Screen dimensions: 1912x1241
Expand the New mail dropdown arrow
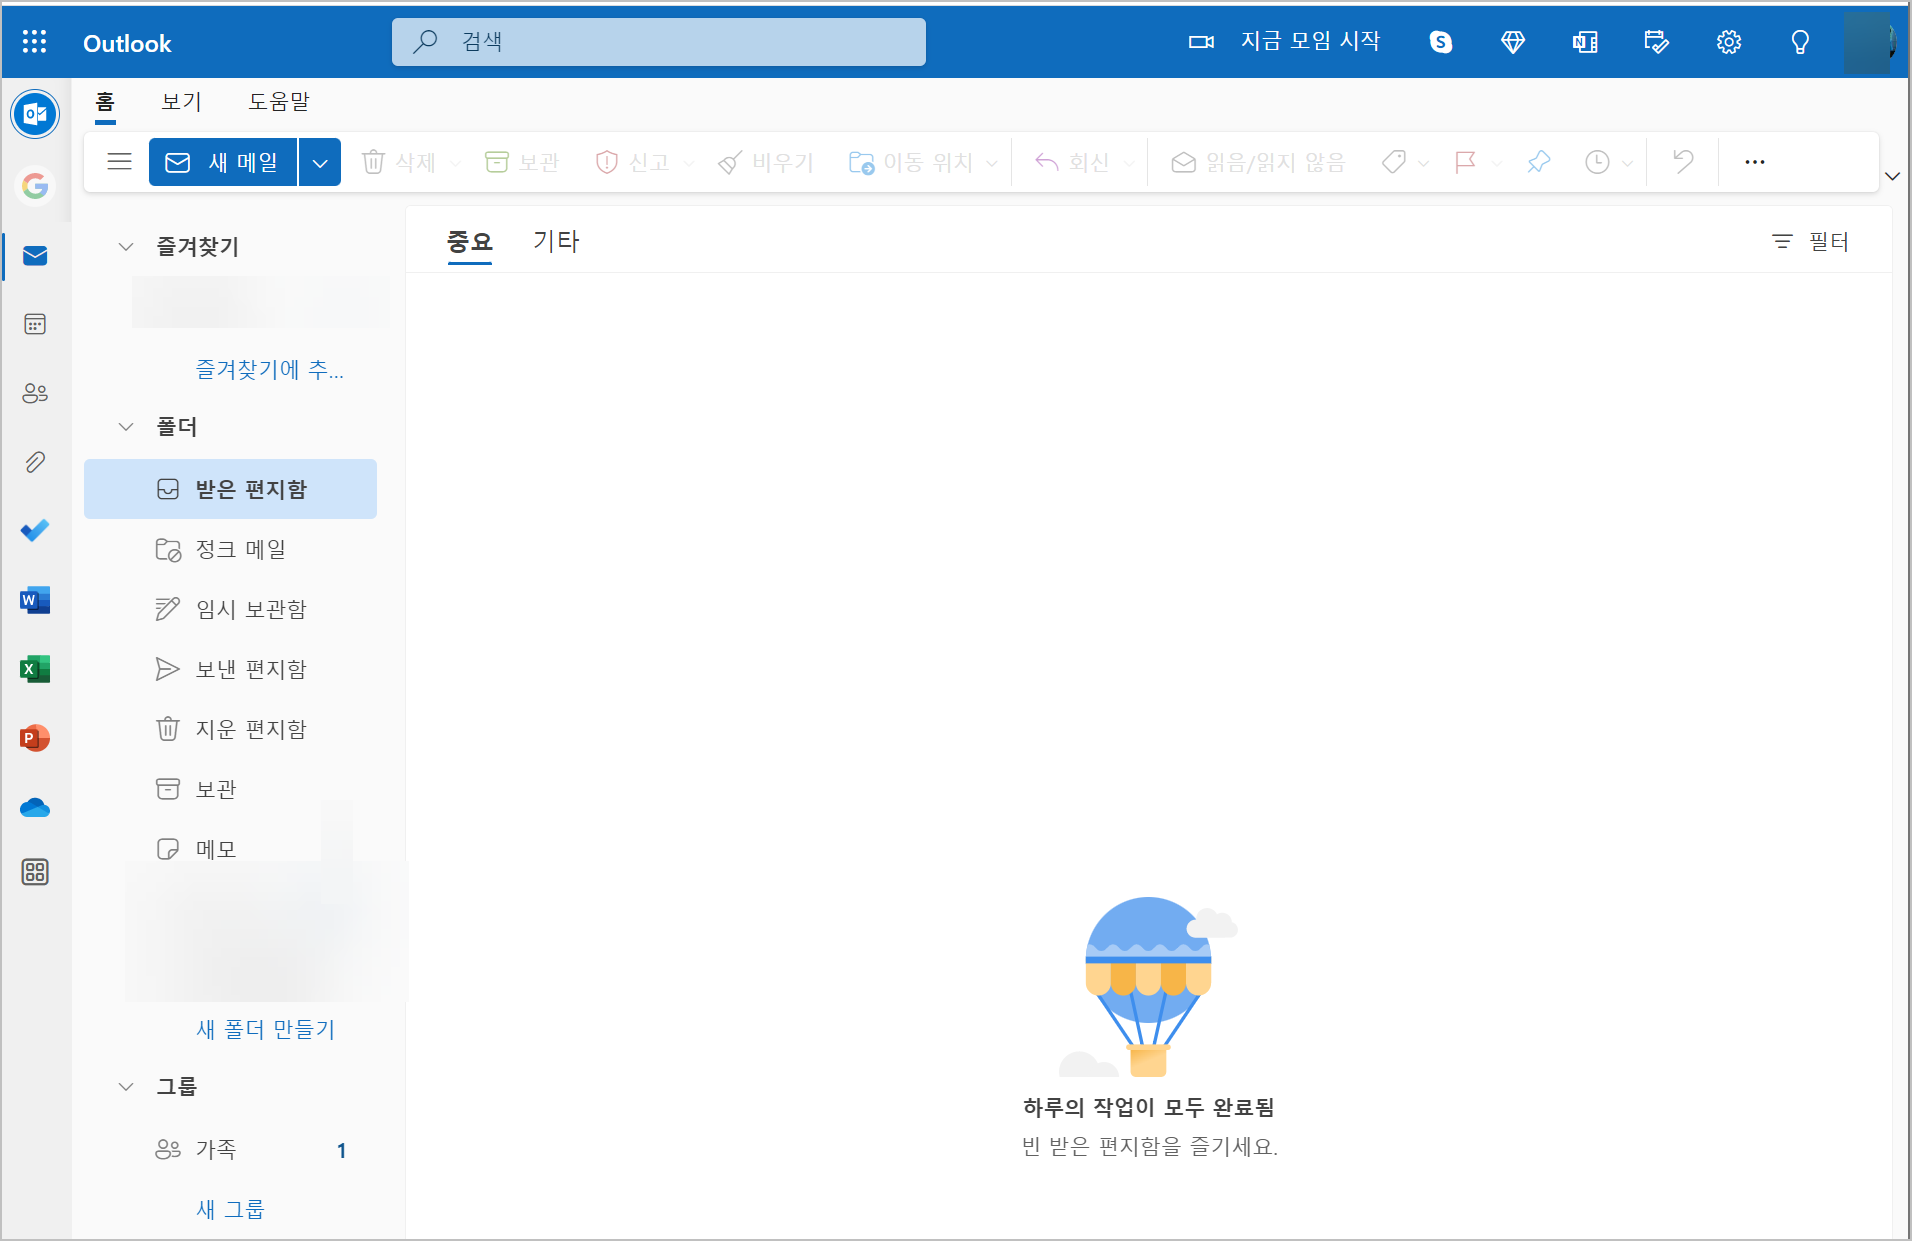pos(319,162)
